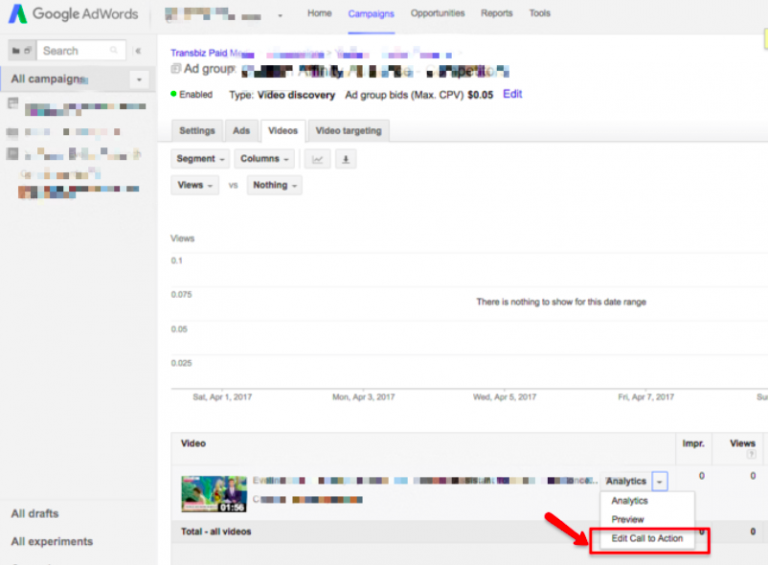Choose Analytics from the dropdown menu

tap(629, 501)
